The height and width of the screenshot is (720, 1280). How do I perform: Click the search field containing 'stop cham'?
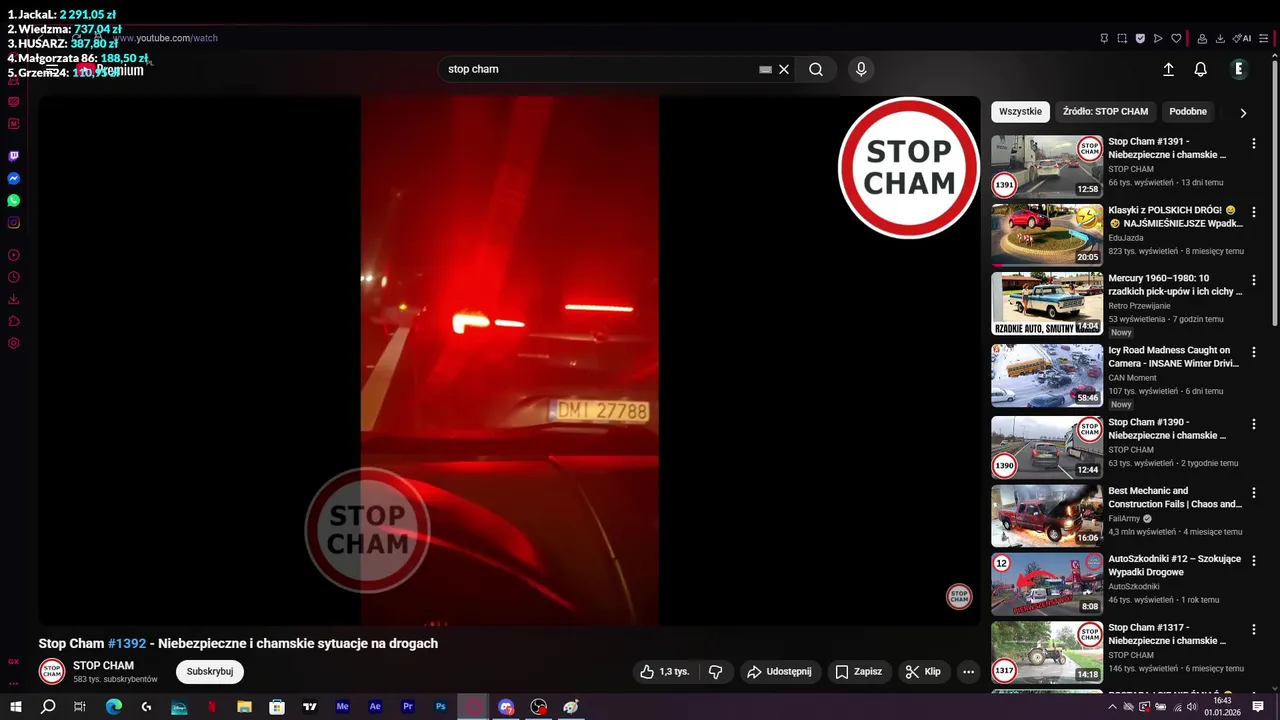[600, 69]
